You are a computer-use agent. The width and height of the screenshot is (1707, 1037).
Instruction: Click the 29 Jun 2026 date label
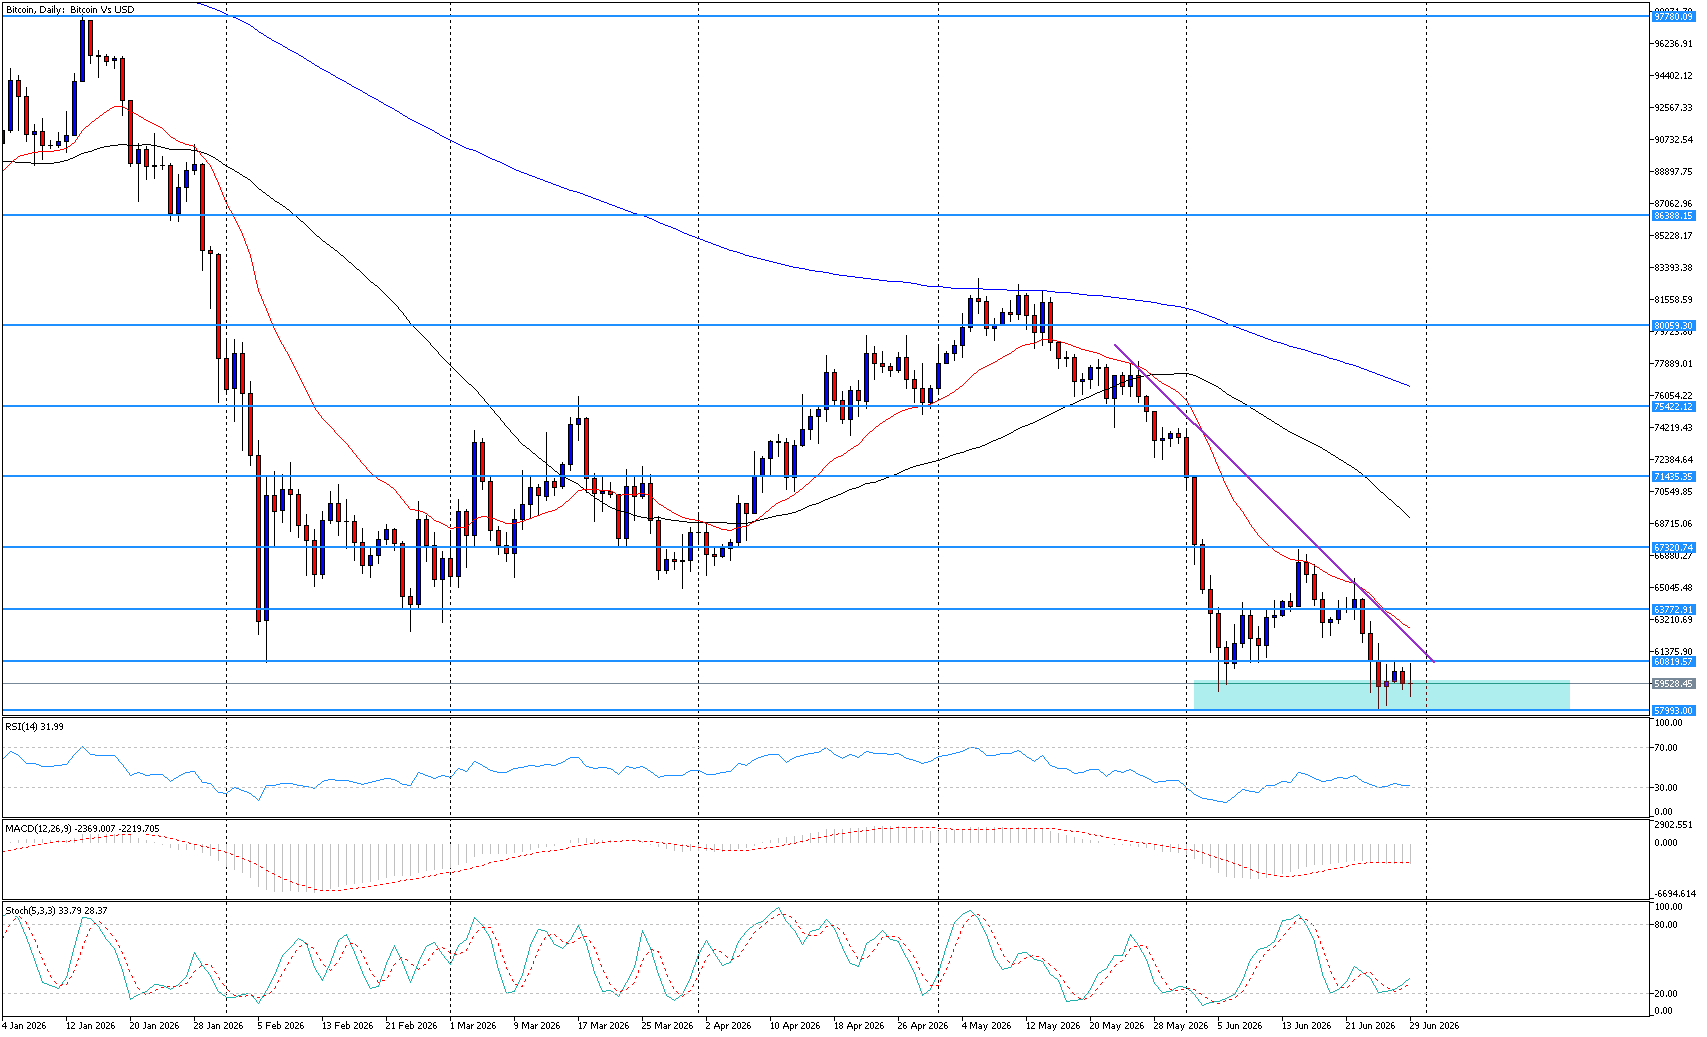click(1434, 1026)
